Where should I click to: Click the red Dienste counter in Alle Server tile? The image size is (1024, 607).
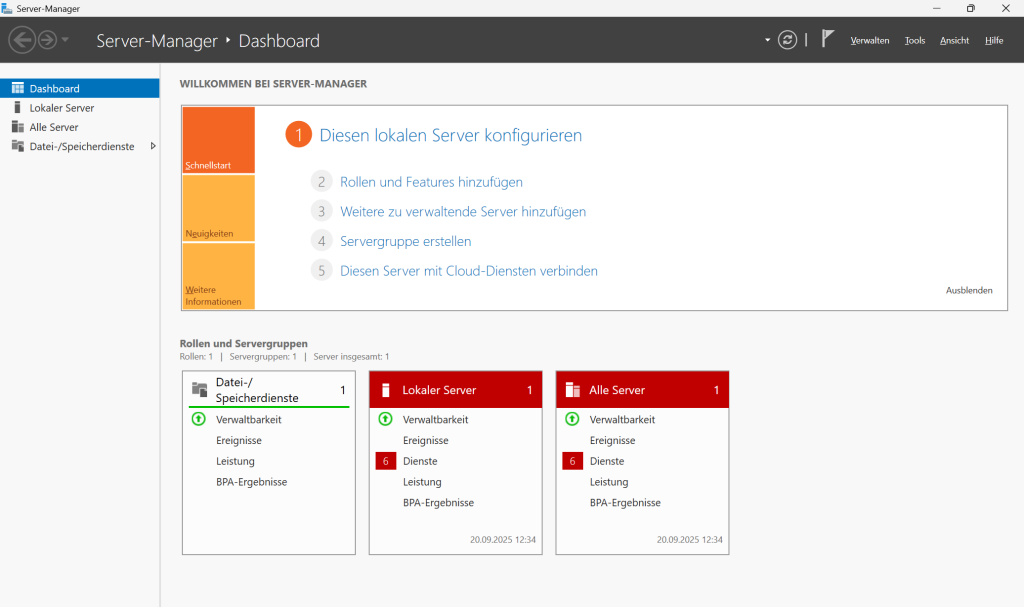pyautogui.click(x=572, y=461)
